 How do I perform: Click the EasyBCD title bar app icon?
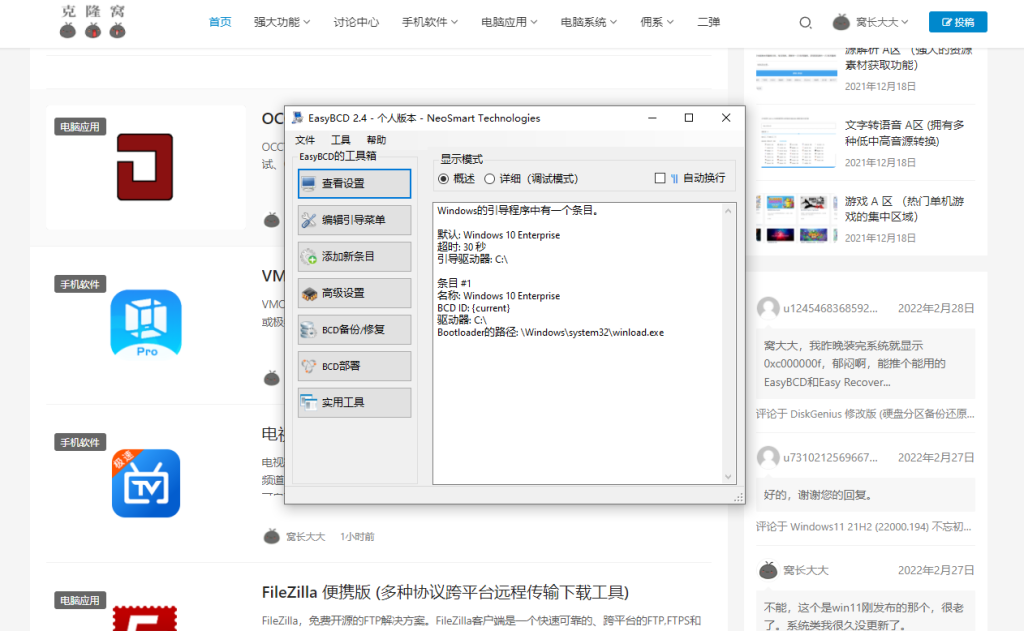298,118
